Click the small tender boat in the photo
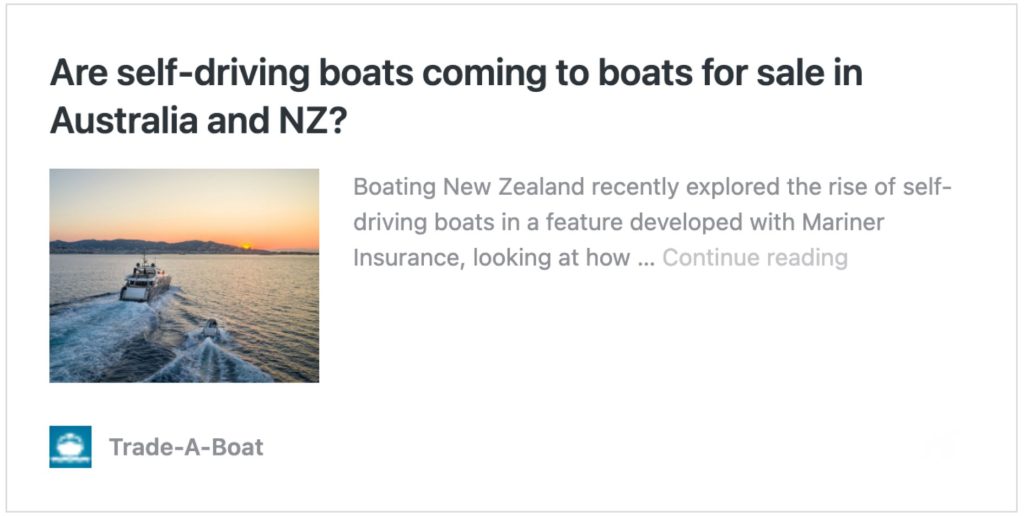The width and height of the screenshot is (1024, 516). pyautogui.click(x=210, y=330)
